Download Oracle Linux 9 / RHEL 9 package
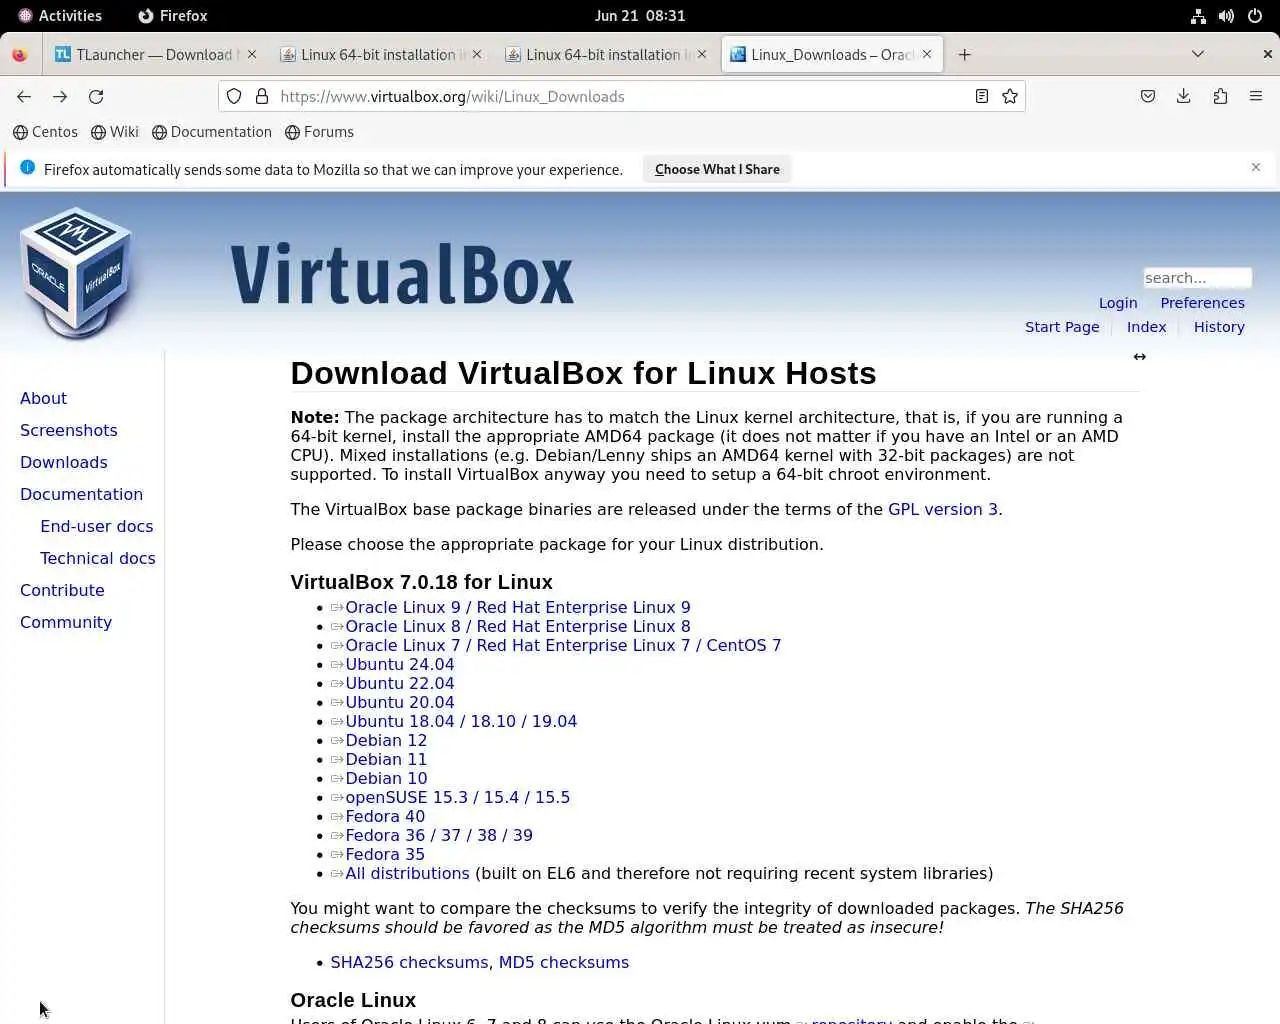The height and width of the screenshot is (1024, 1280). (x=517, y=607)
